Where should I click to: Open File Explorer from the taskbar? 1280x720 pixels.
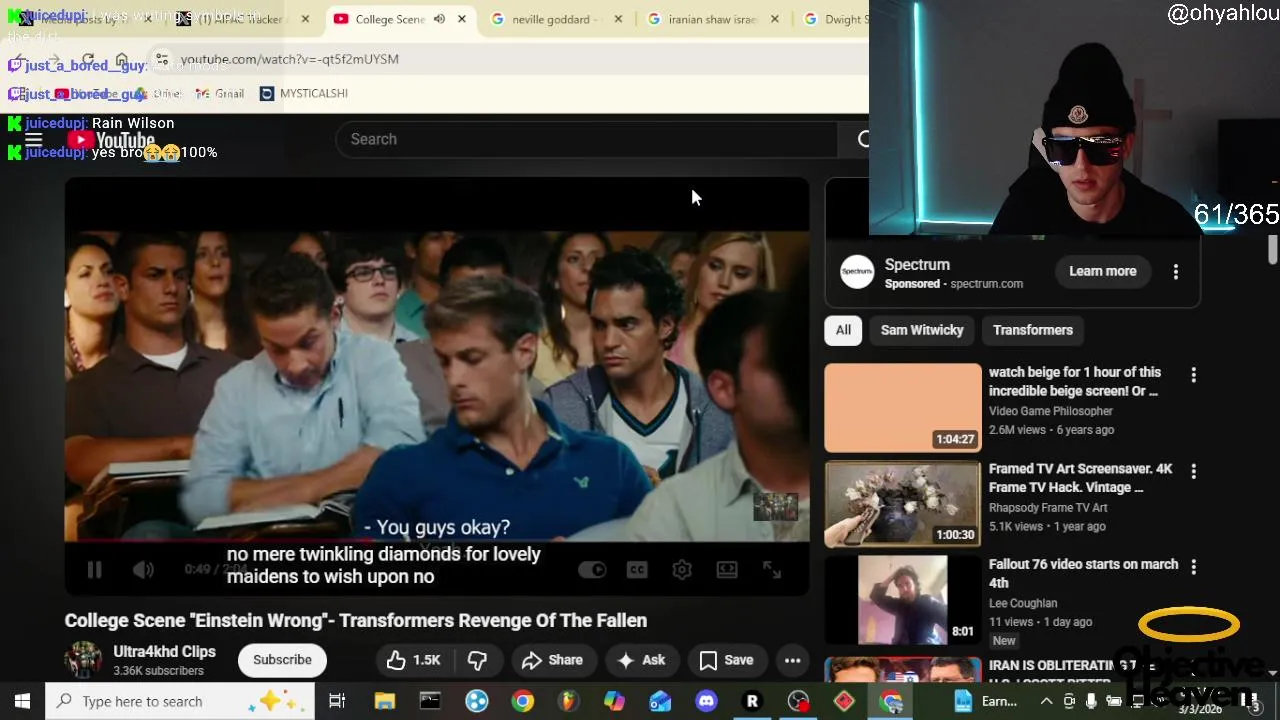(385, 701)
